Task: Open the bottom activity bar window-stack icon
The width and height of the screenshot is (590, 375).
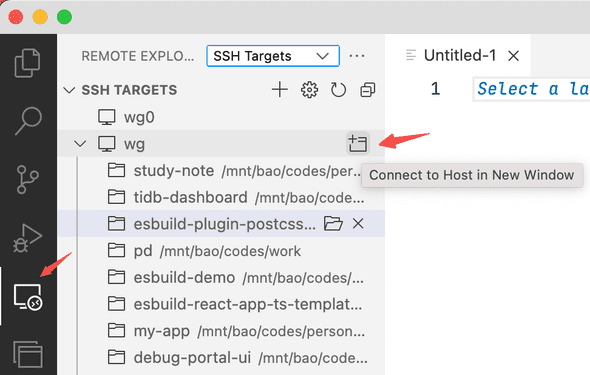Action: click(x=28, y=354)
